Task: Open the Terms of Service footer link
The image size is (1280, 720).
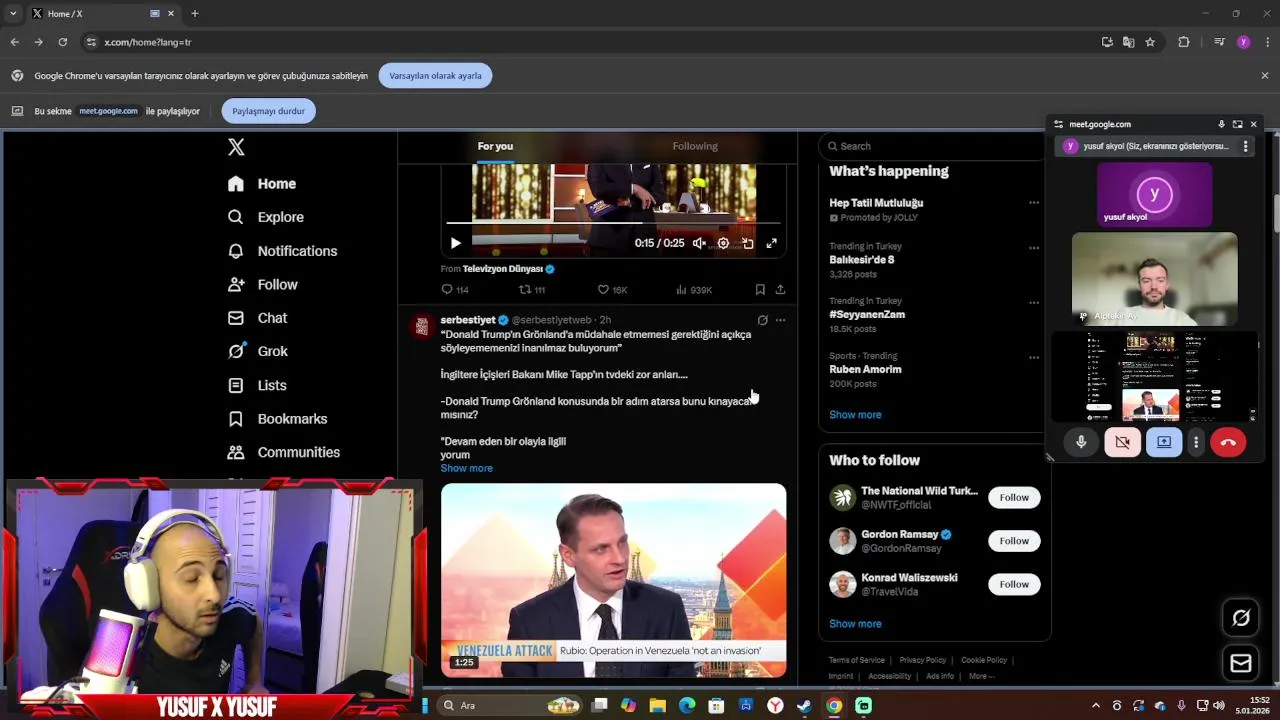Action: (856, 660)
